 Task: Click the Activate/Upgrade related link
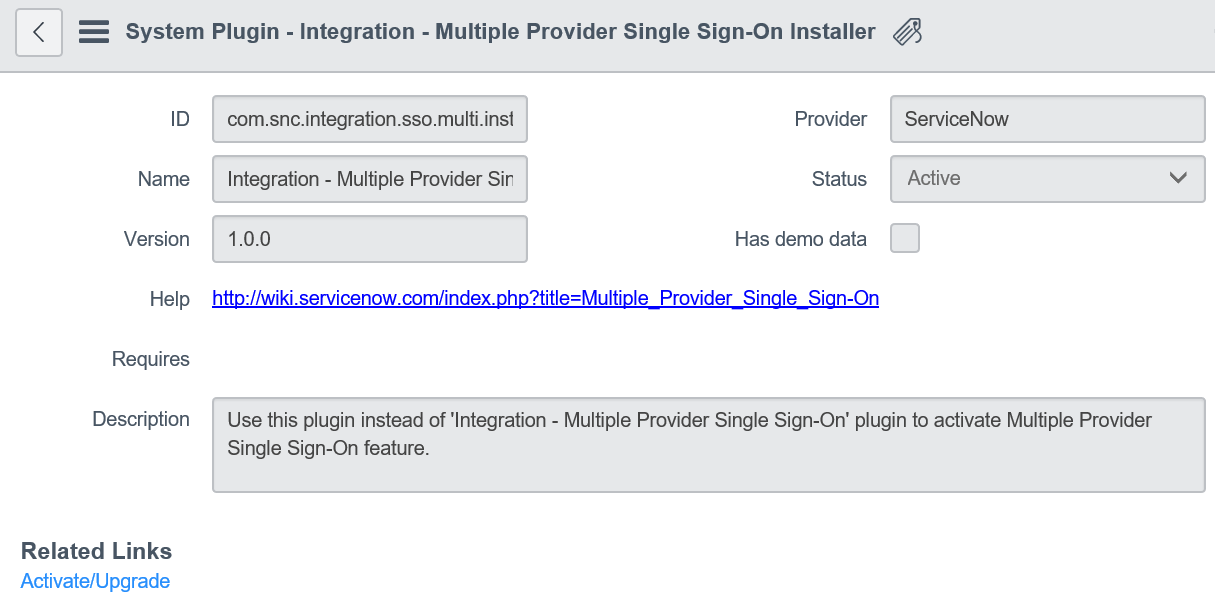click(95, 581)
